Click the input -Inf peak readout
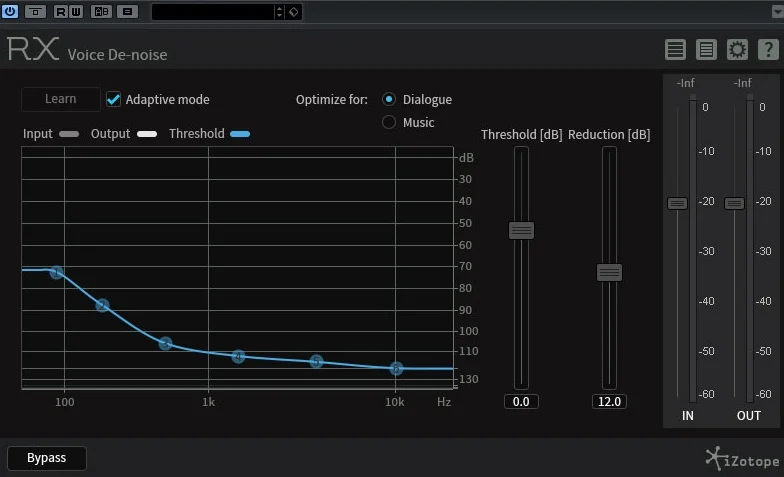784x477 pixels. pyautogui.click(x=686, y=83)
